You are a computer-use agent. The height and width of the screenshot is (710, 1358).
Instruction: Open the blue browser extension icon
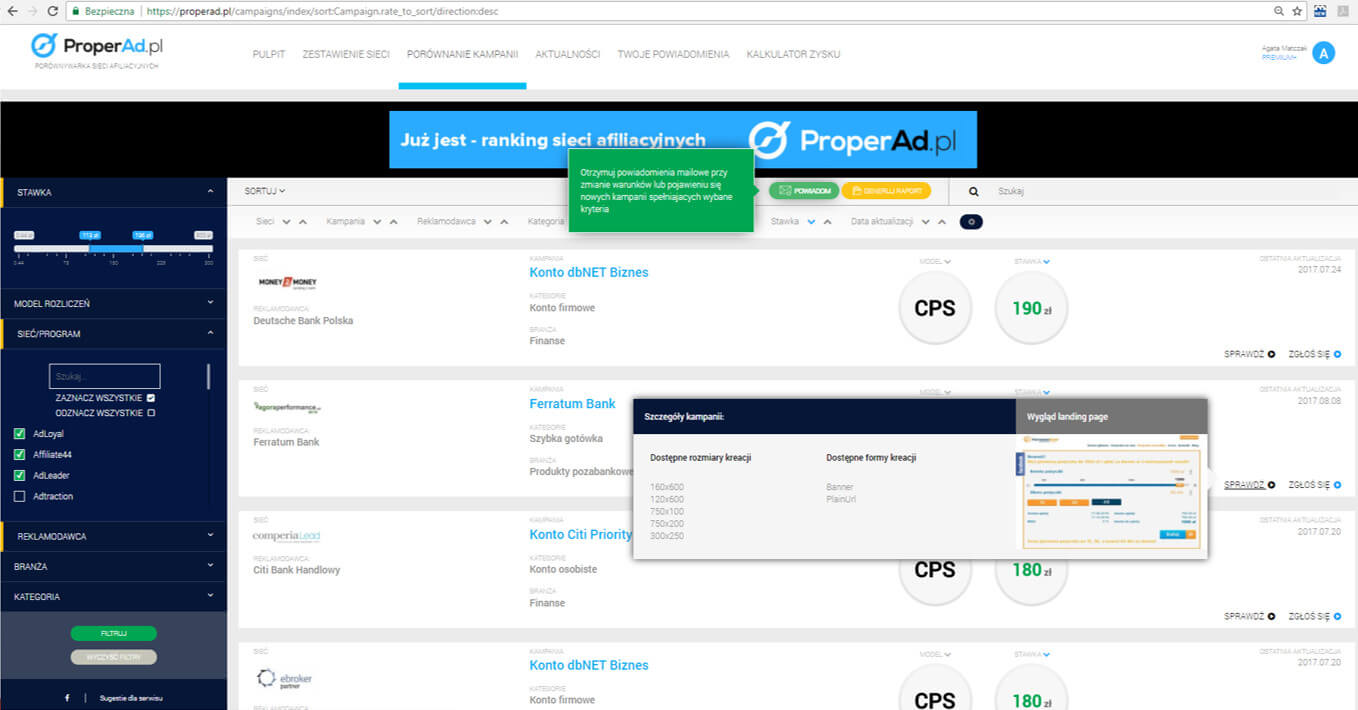tap(1320, 11)
